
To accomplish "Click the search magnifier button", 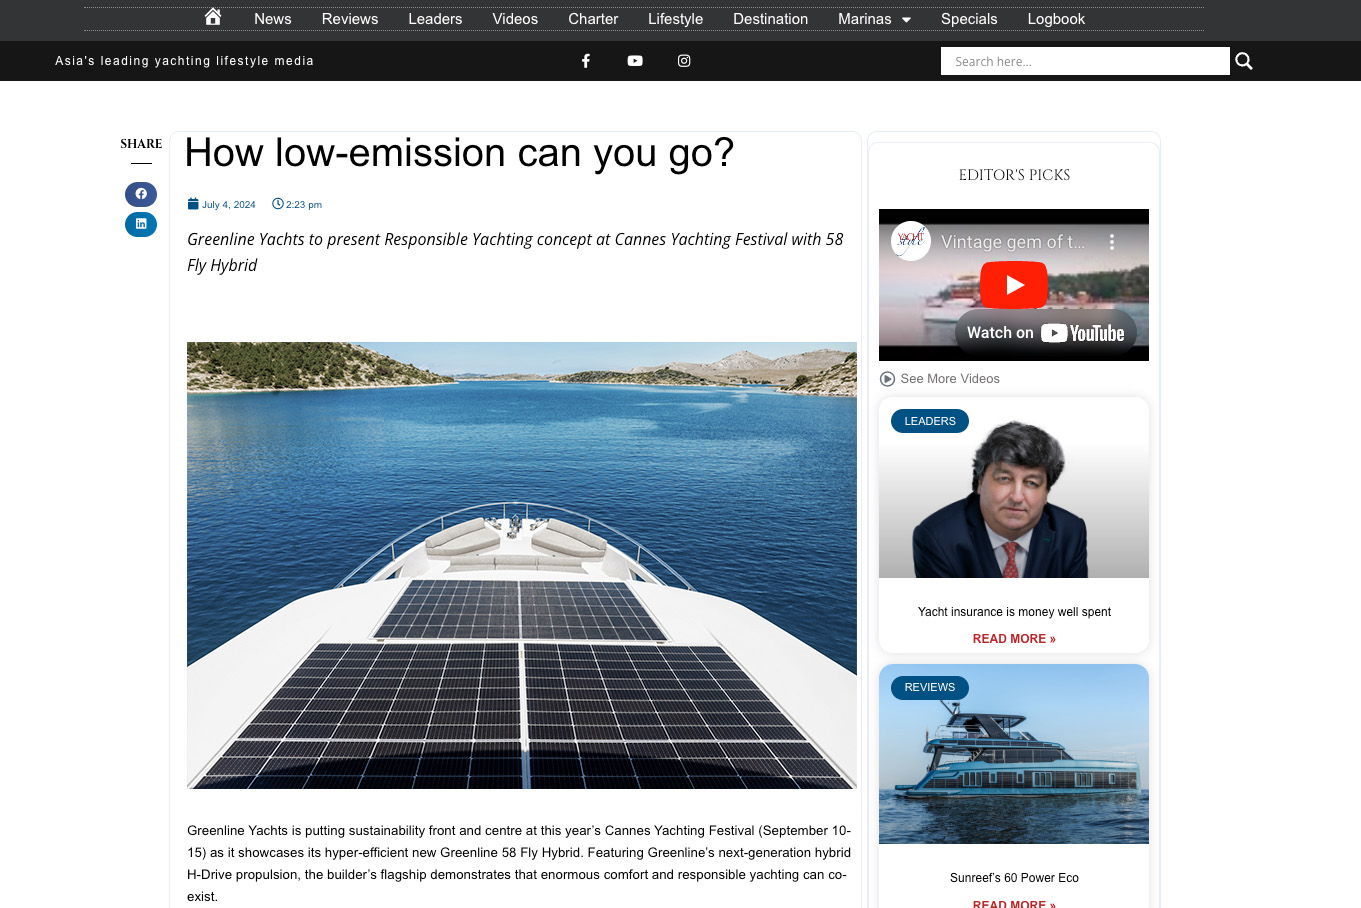I will tap(1244, 61).
